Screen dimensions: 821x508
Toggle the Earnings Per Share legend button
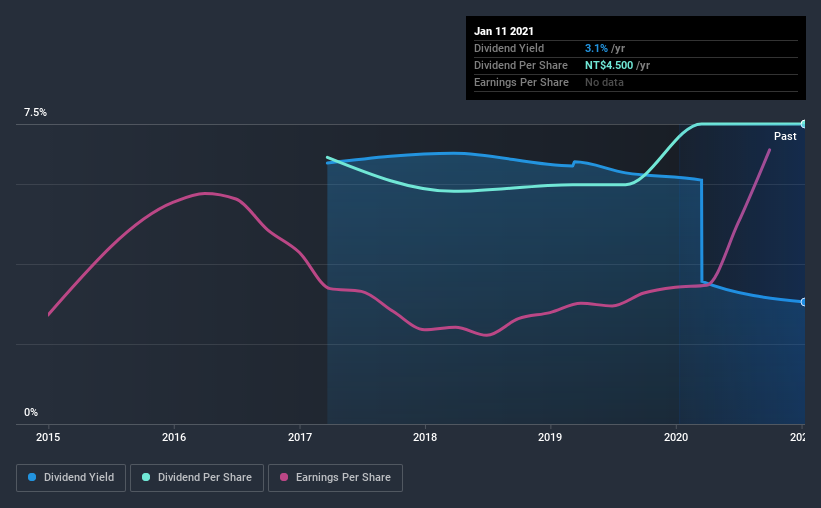(335, 478)
